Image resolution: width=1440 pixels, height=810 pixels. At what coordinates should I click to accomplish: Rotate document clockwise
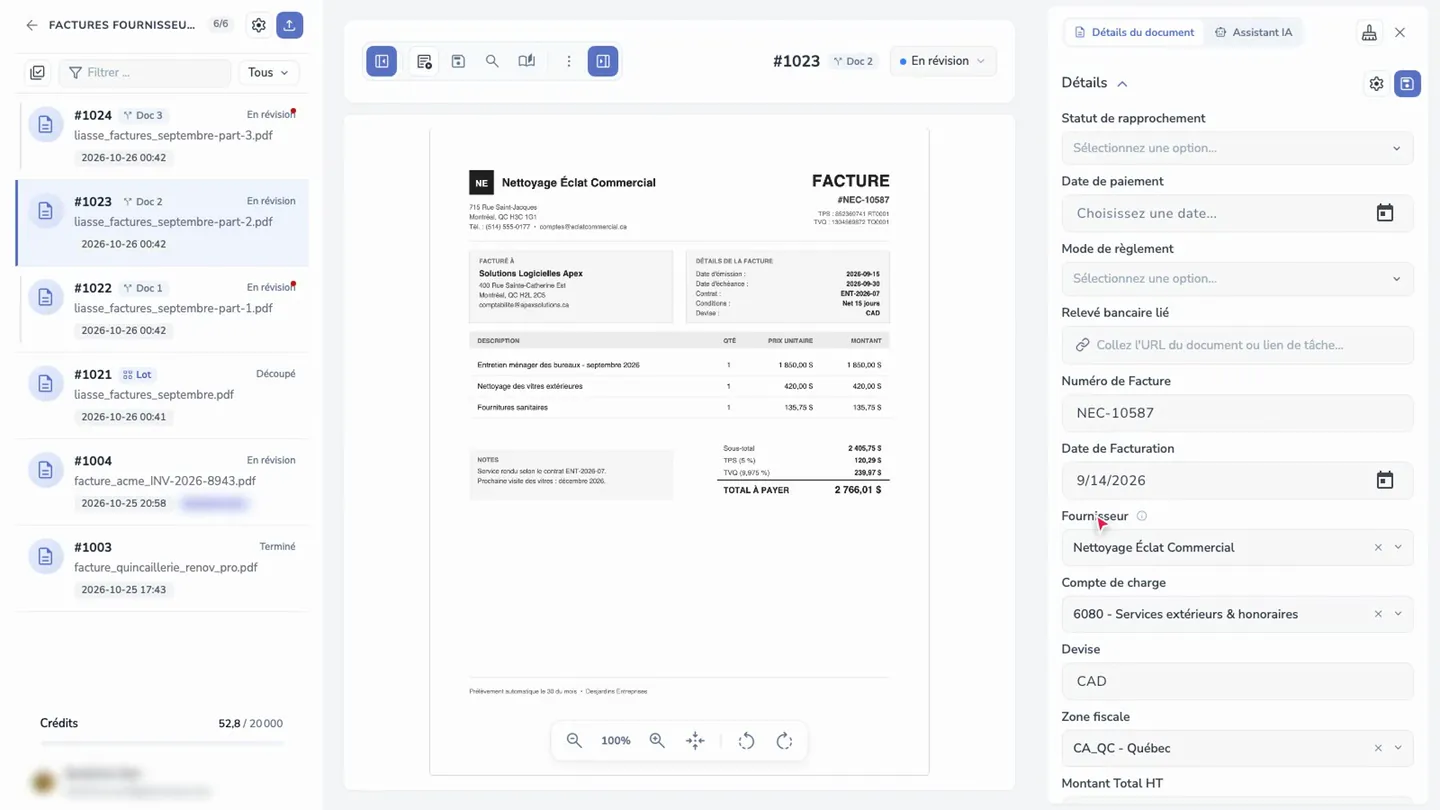pos(785,741)
